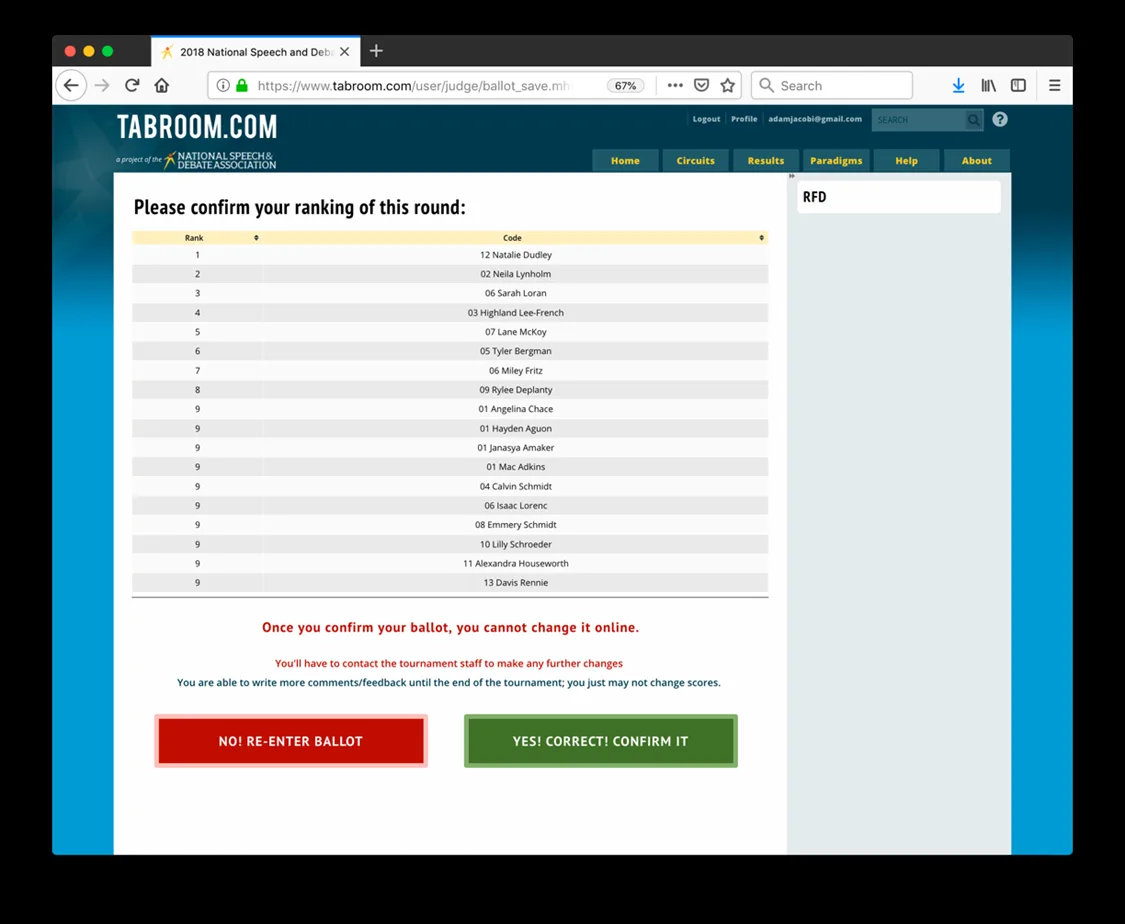Save page to Pocket icon
The height and width of the screenshot is (924, 1125).
pyautogui.click(x=702, y=85)
